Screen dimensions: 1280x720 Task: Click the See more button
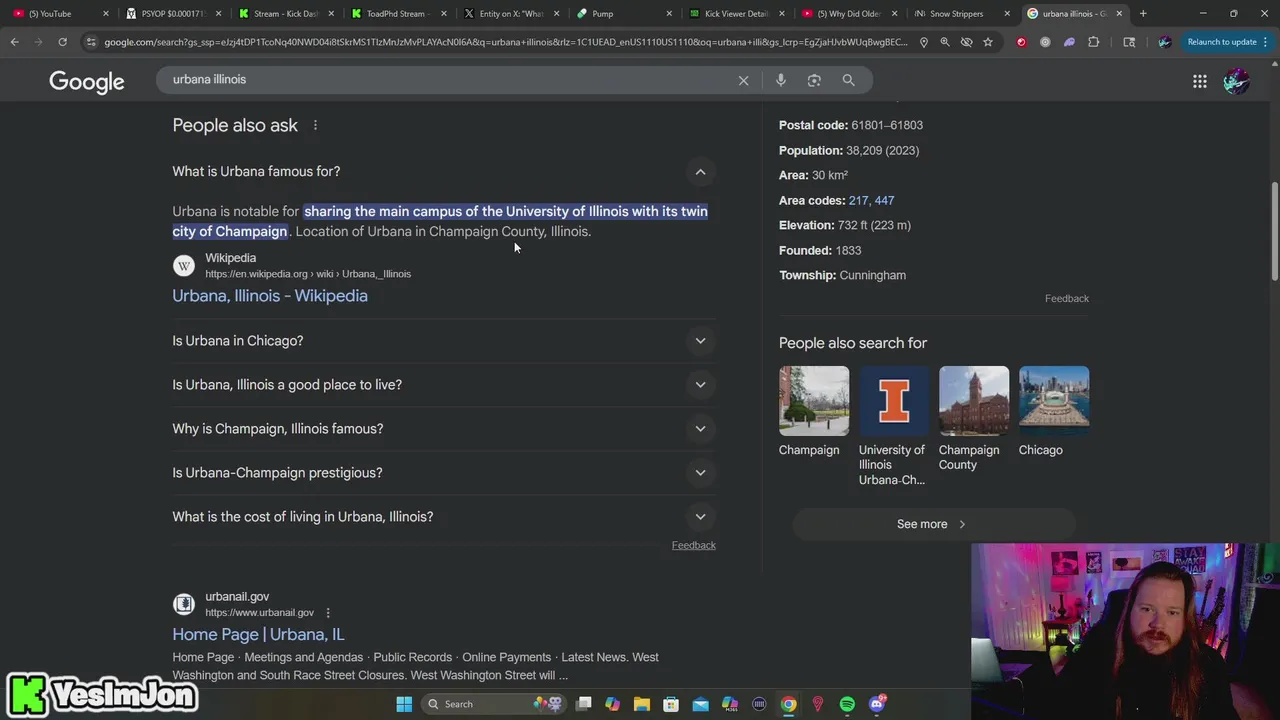click(x=934, y=524)
